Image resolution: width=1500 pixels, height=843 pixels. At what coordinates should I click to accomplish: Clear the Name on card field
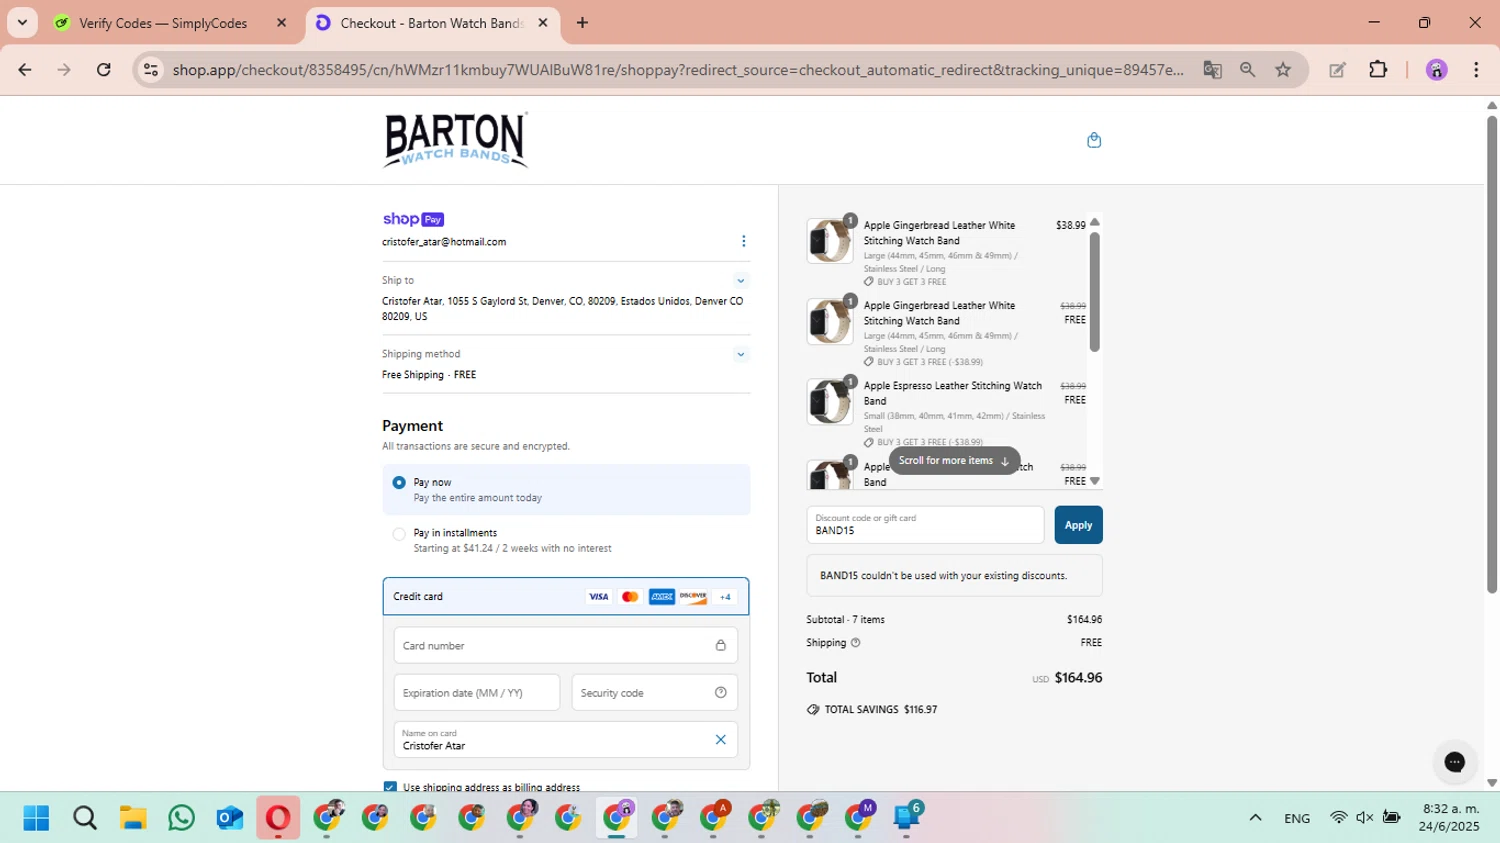pyautogui.click(x=720, y=740)
